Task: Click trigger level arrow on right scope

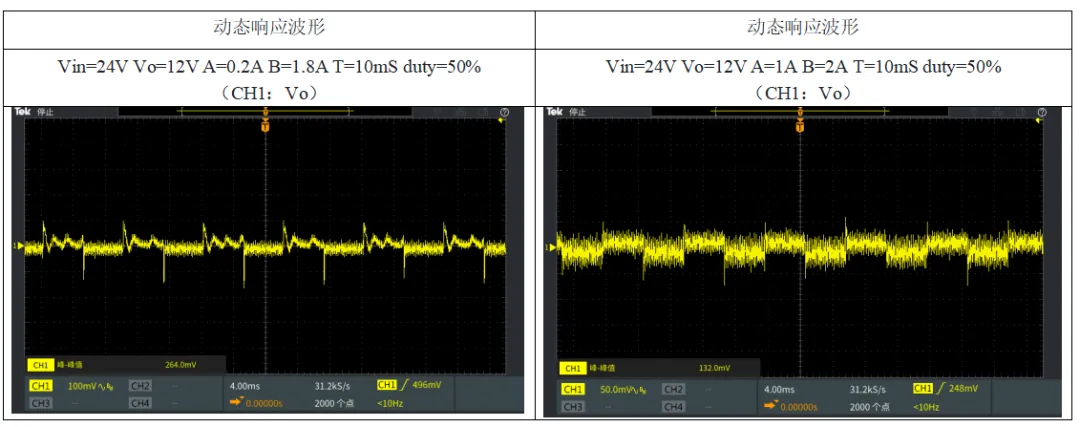Action: point(1039,122)
